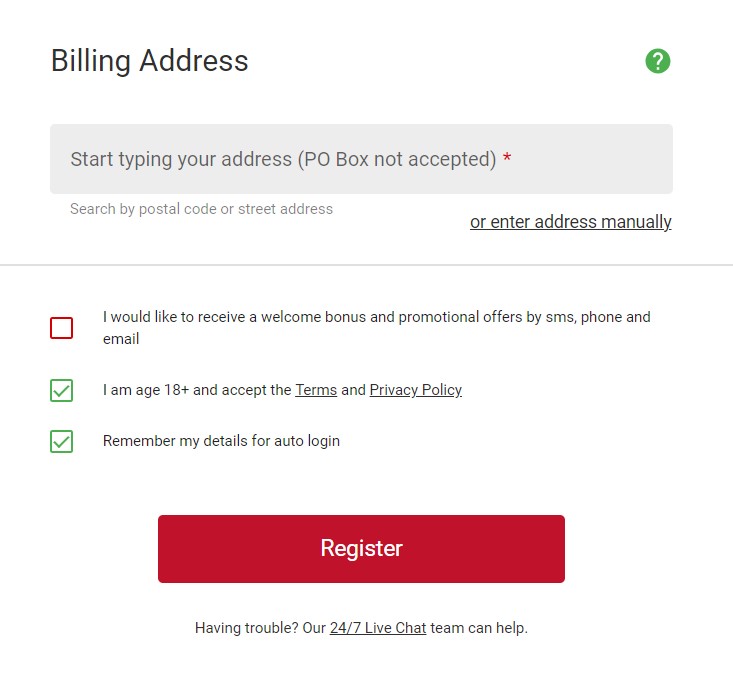Open the Privacy Policy link
This screenshot has height=690, width=733.
(415, 390)
